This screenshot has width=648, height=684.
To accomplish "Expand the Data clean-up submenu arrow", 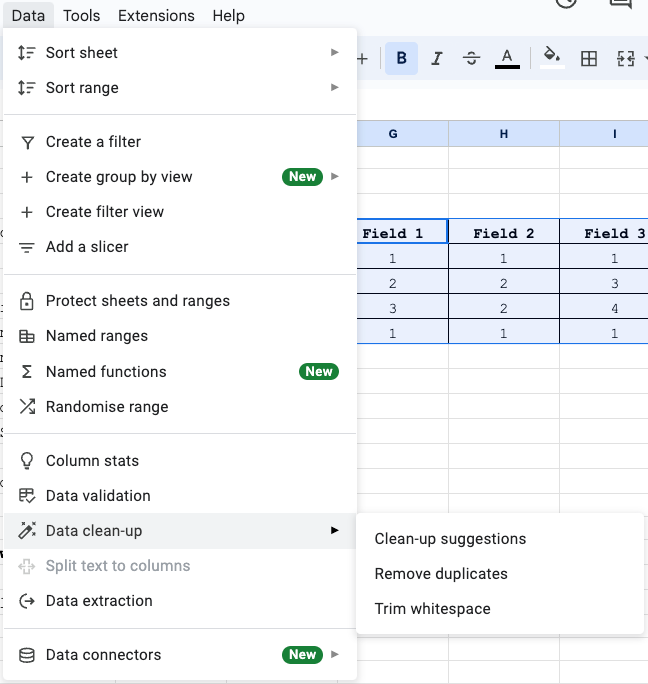I will [x=335, y=530].
